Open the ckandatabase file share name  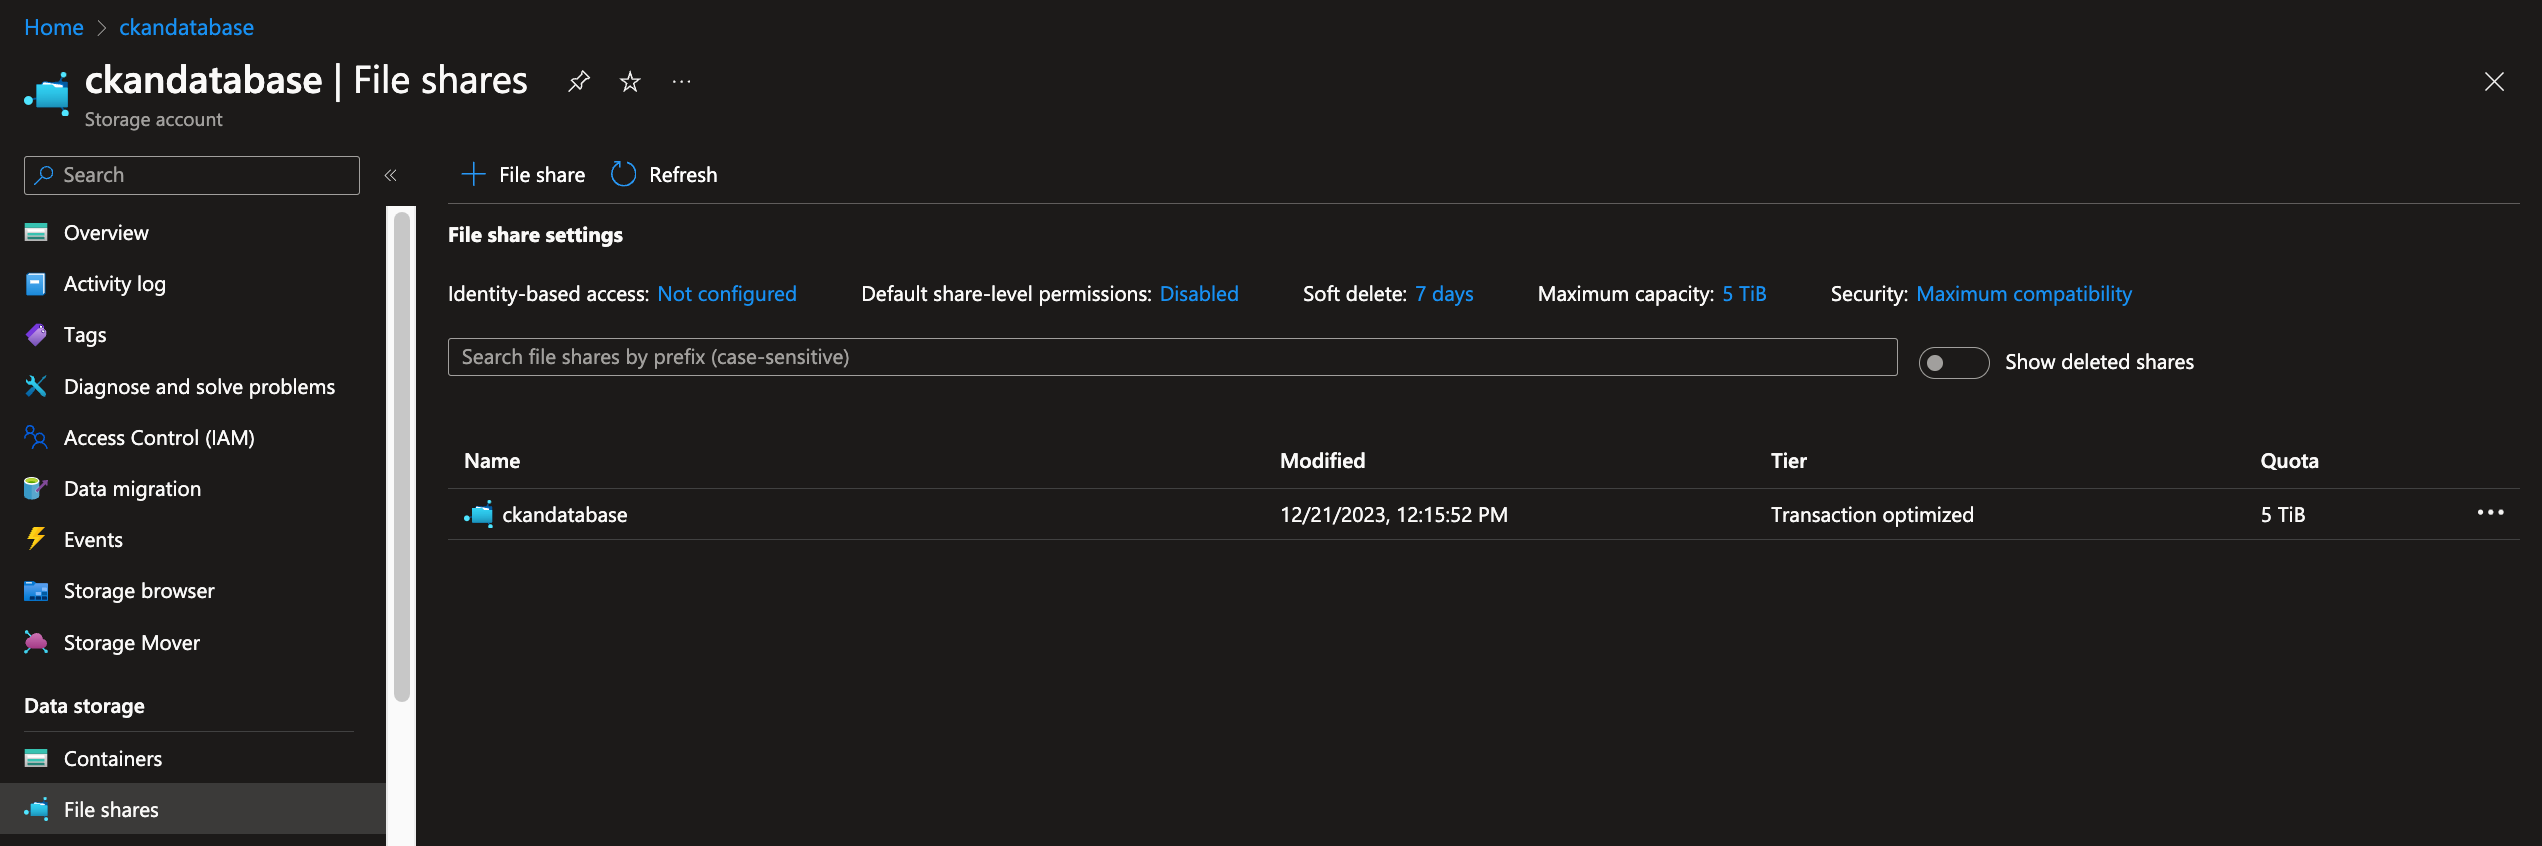(x=564, y=514)
